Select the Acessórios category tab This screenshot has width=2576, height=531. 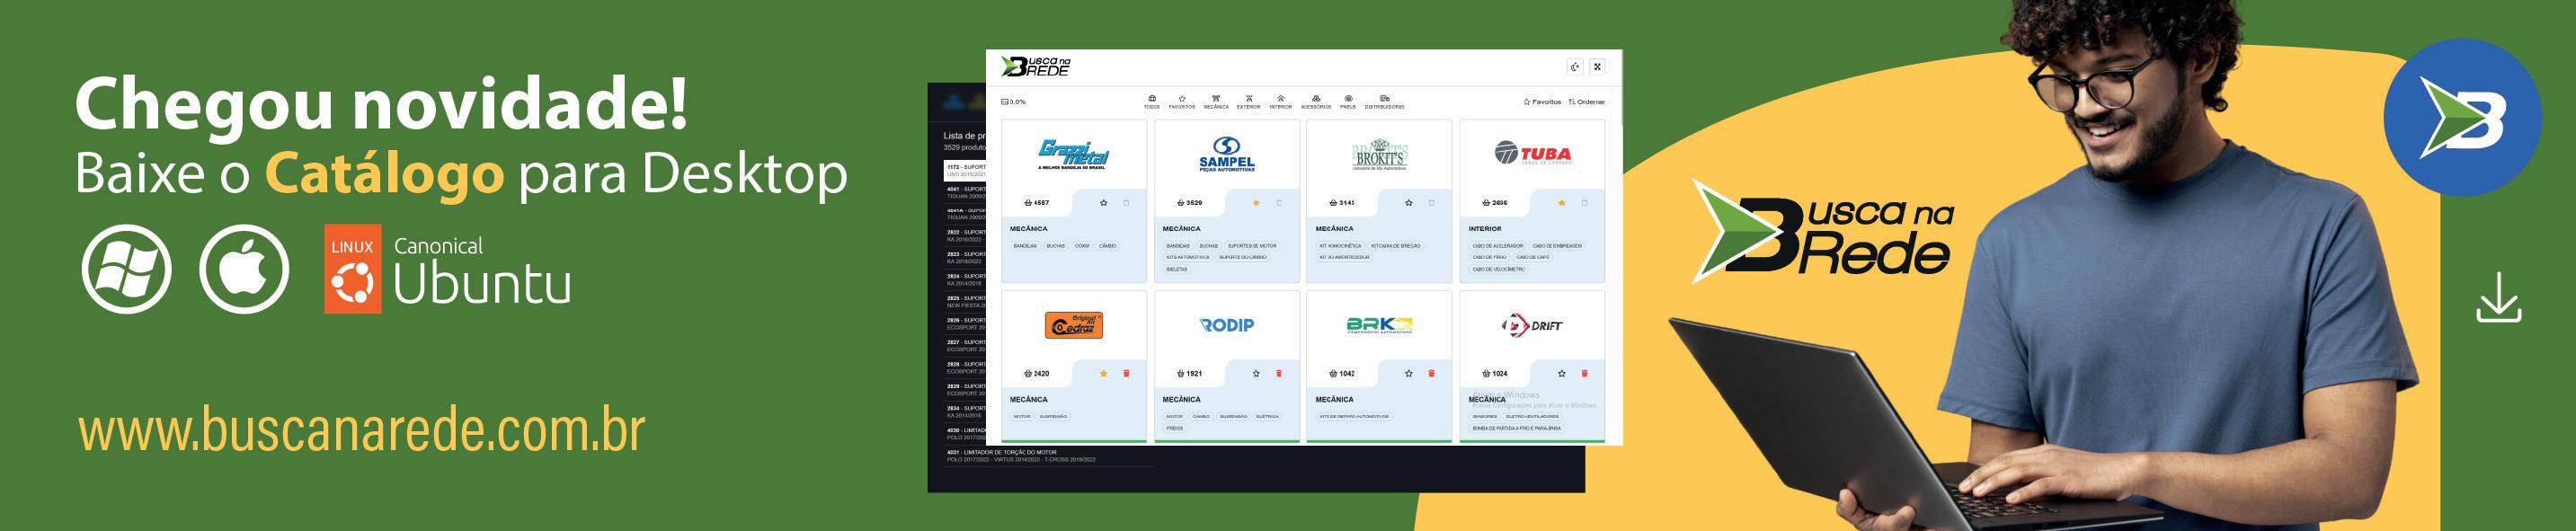click(1316, 102)
